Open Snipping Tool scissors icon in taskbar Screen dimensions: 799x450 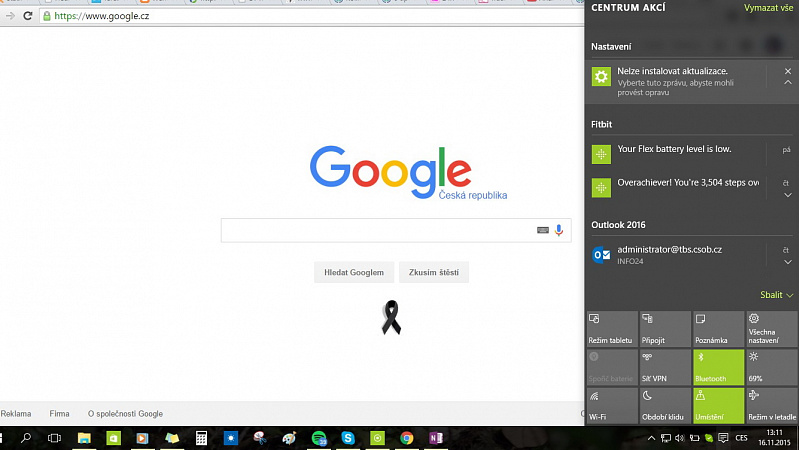[260, 438]
